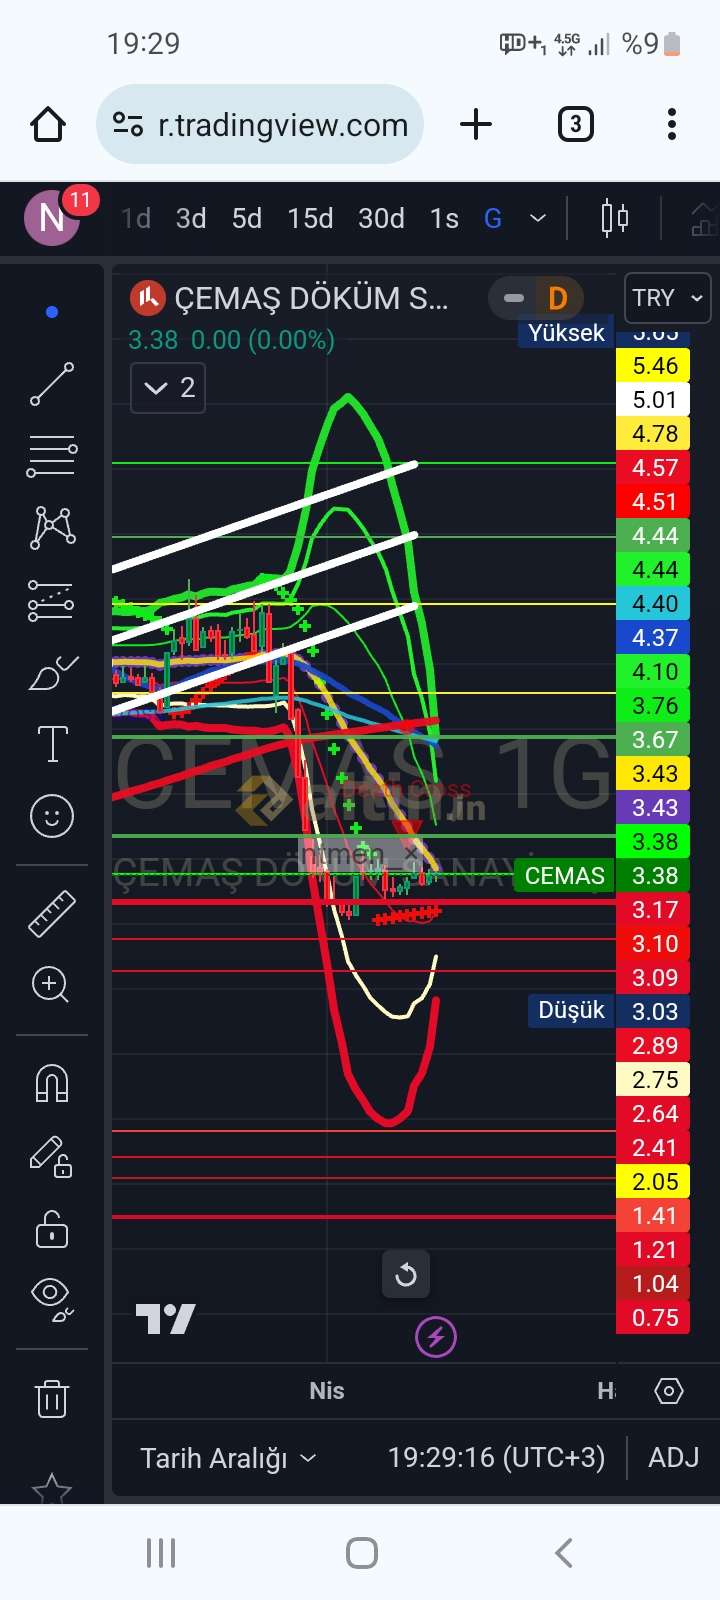
Task: Delete drawings with the trash icon
Action: [x=52, y=1398]
